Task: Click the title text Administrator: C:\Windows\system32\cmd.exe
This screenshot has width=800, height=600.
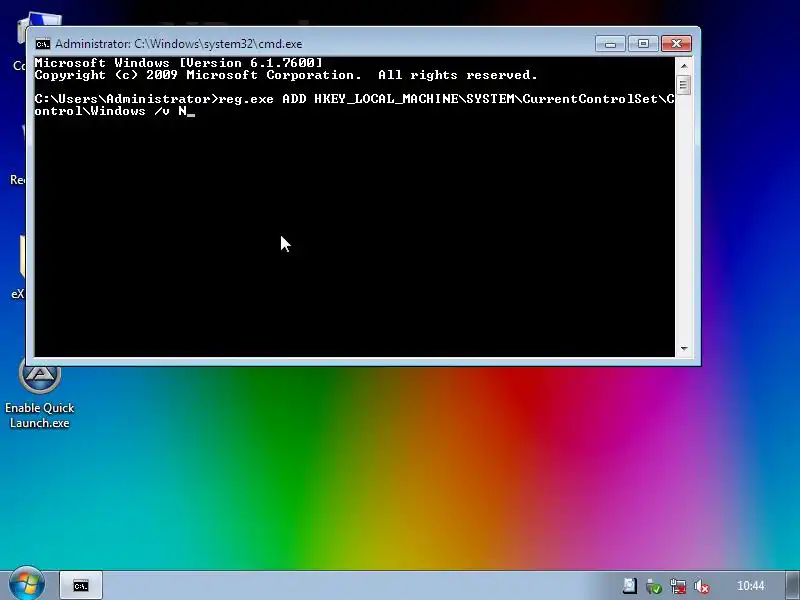Action: click(x=179, y=44)
